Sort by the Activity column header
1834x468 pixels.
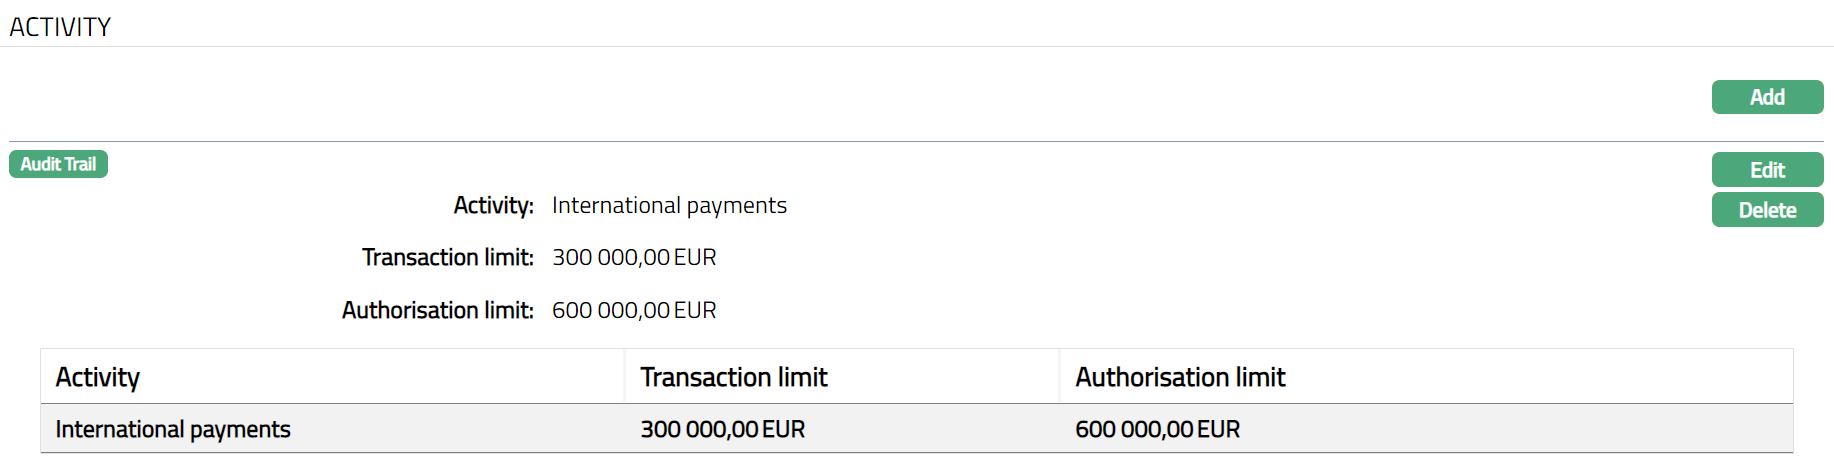coord(98,377)
